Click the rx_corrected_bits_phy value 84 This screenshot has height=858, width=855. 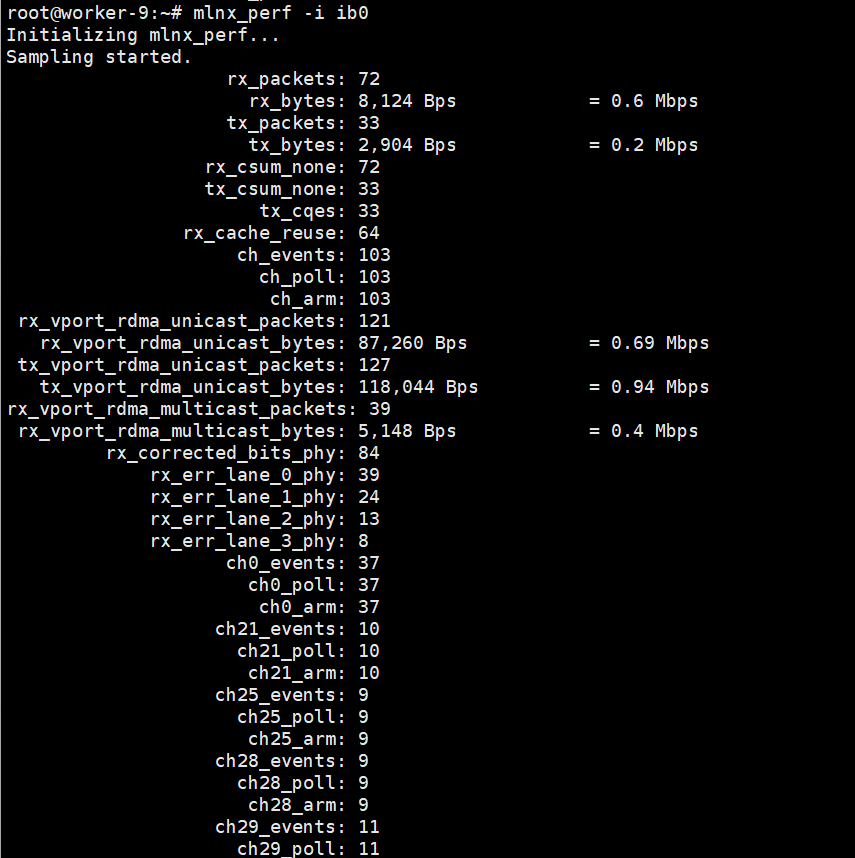pos(369,453)
